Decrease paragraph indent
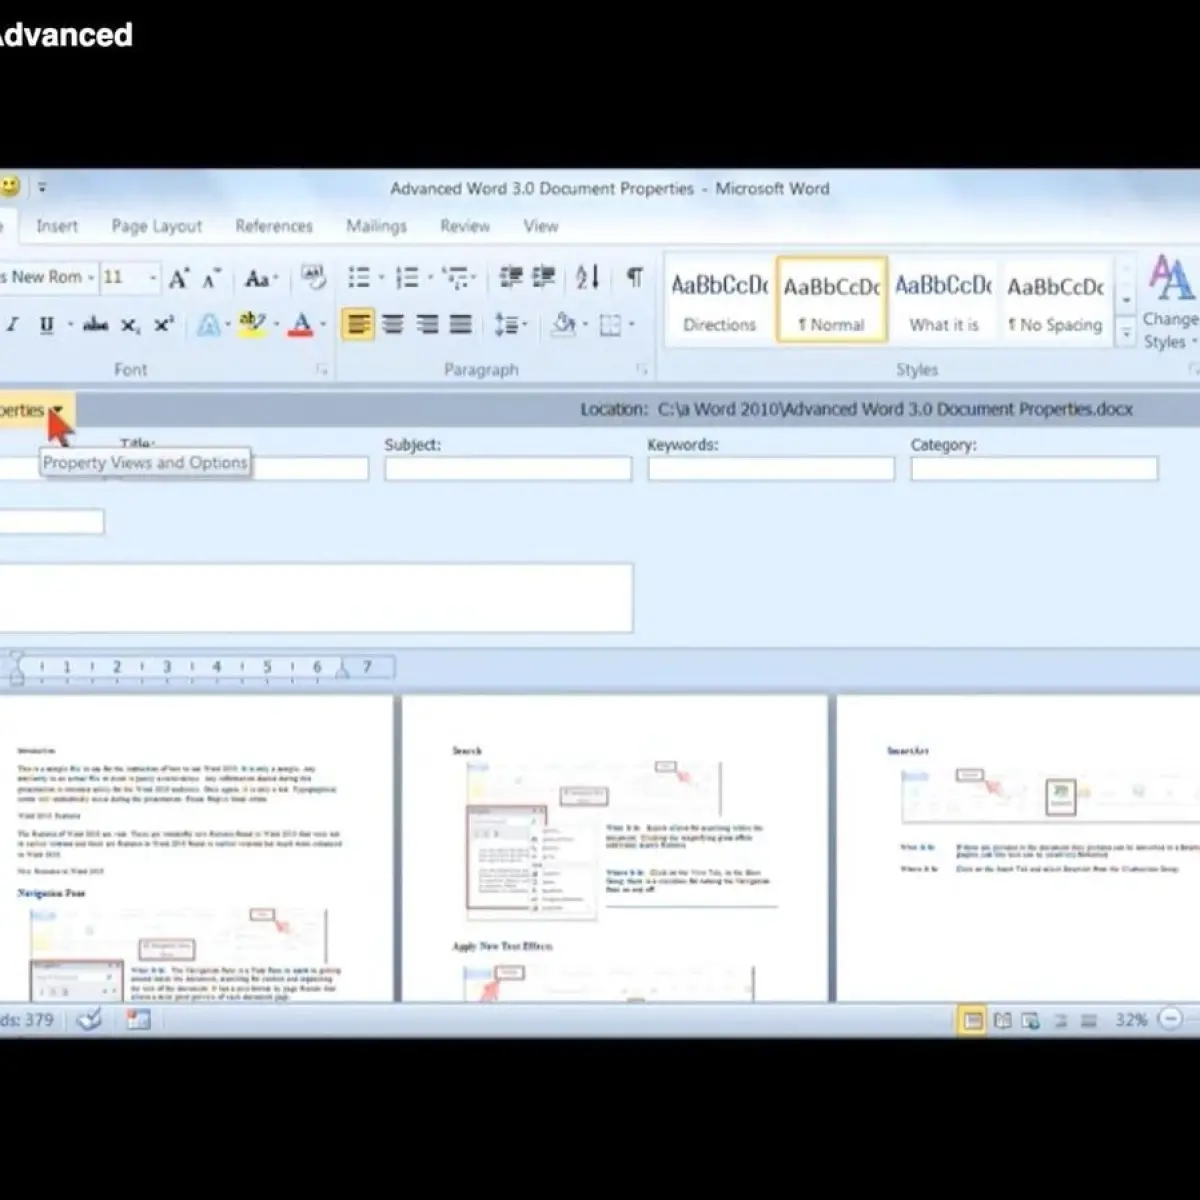This screenshot has height=1200, width=1200. [511, 277]
